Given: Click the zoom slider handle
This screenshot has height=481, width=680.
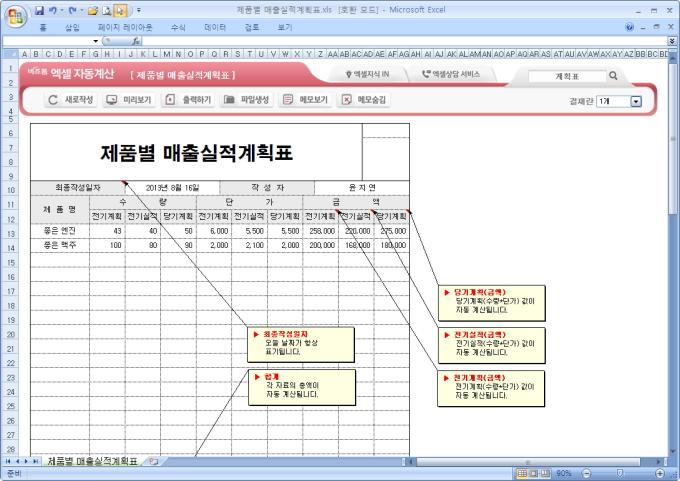Looking at the screenshot, I should tap(620, 473).
